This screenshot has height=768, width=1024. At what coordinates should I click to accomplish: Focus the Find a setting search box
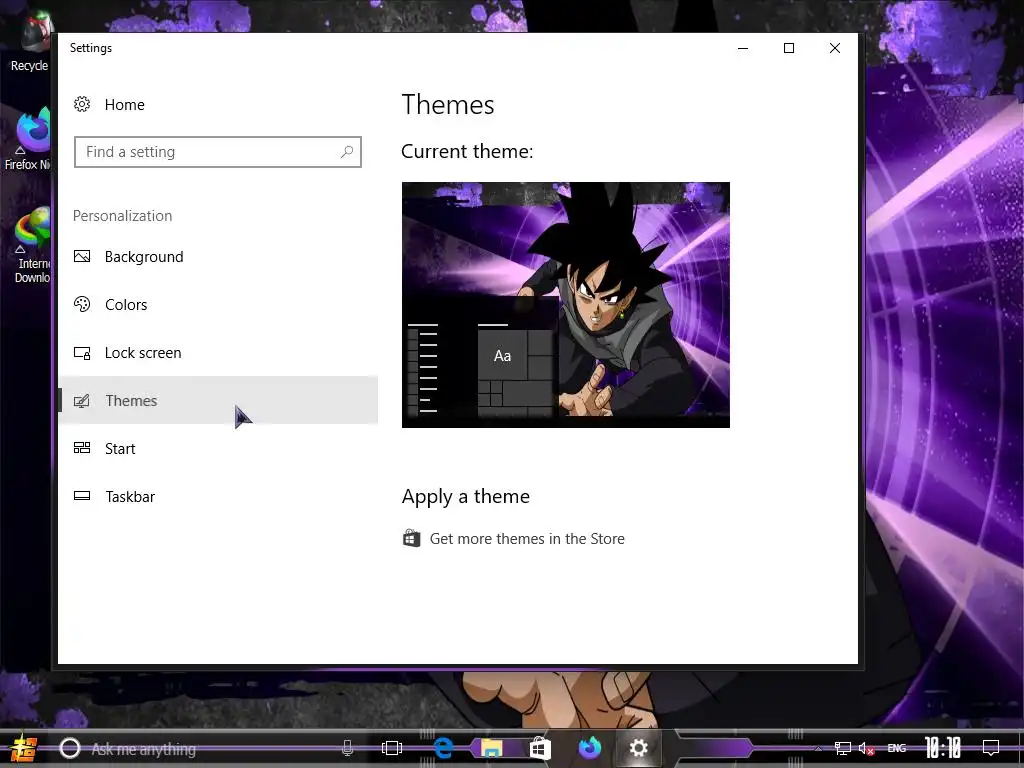coord(217,152)
